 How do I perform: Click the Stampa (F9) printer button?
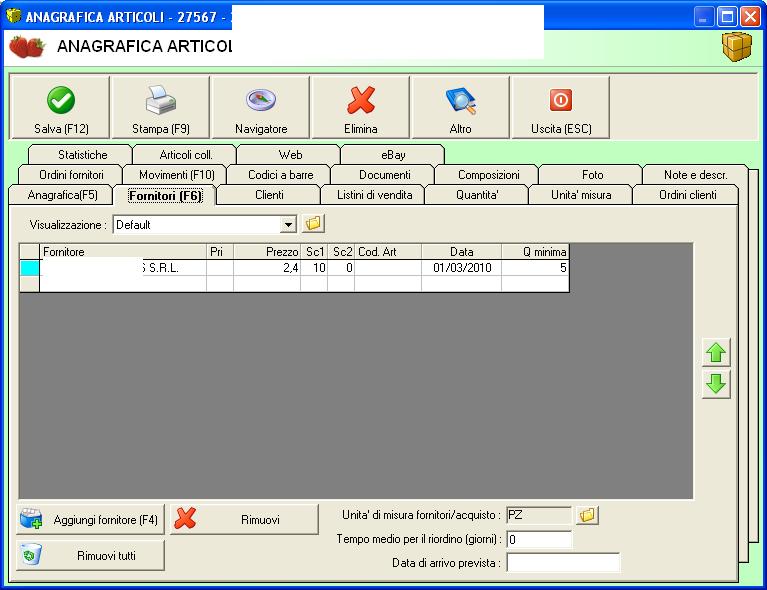(160, 108)
